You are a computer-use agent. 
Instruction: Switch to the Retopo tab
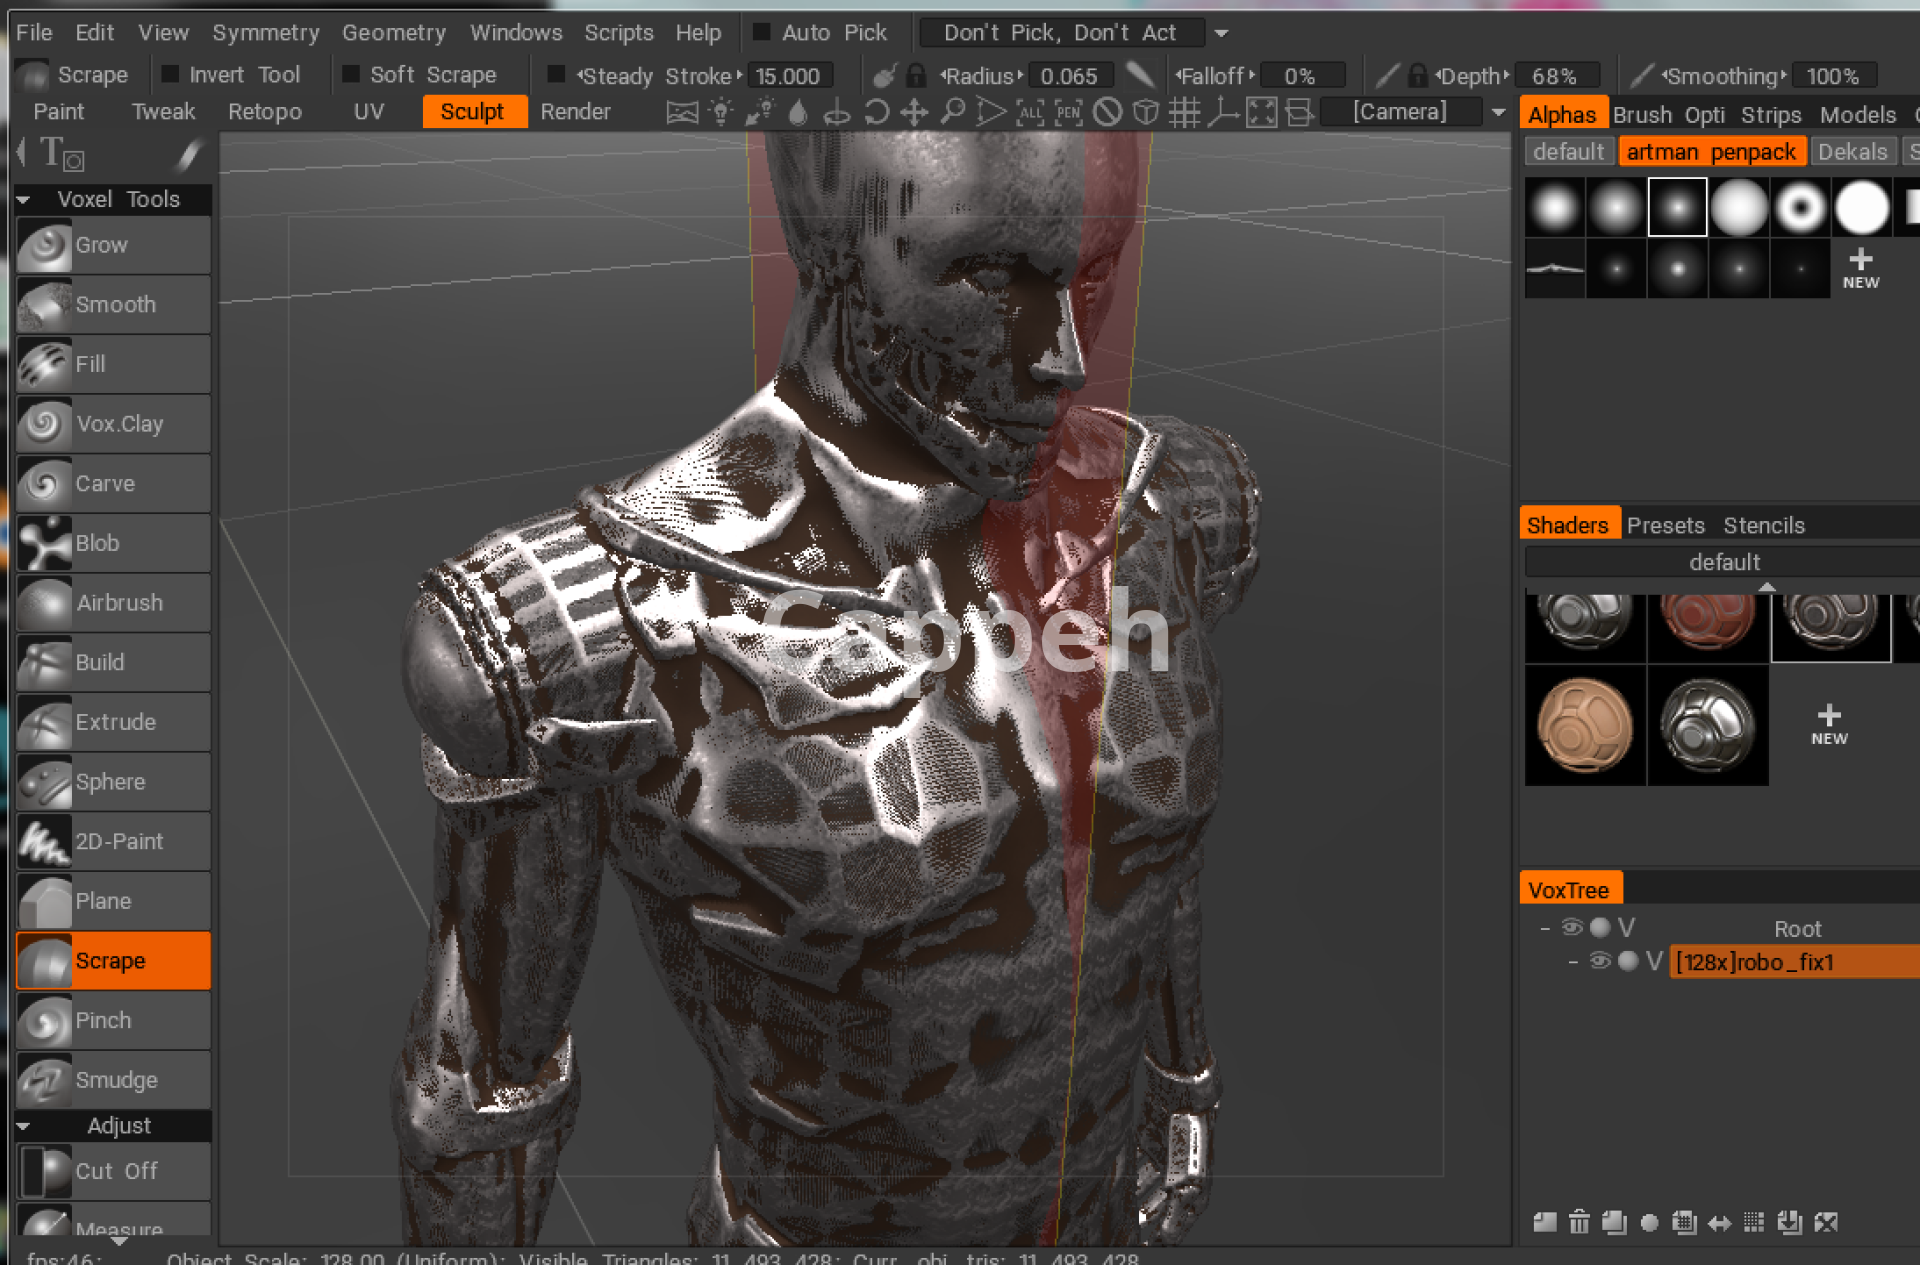(x=264, y=112)
